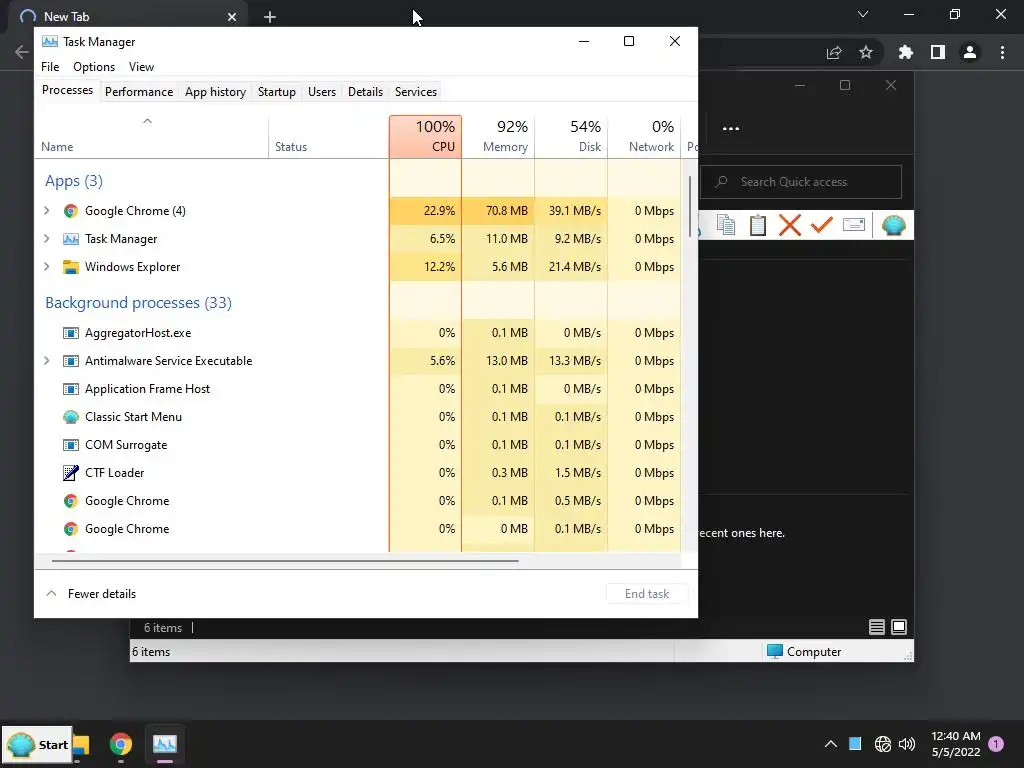This screenshot has width=1024, height=768.
Task: Open the volume speaker tray icon
Action: coord(907,744)
